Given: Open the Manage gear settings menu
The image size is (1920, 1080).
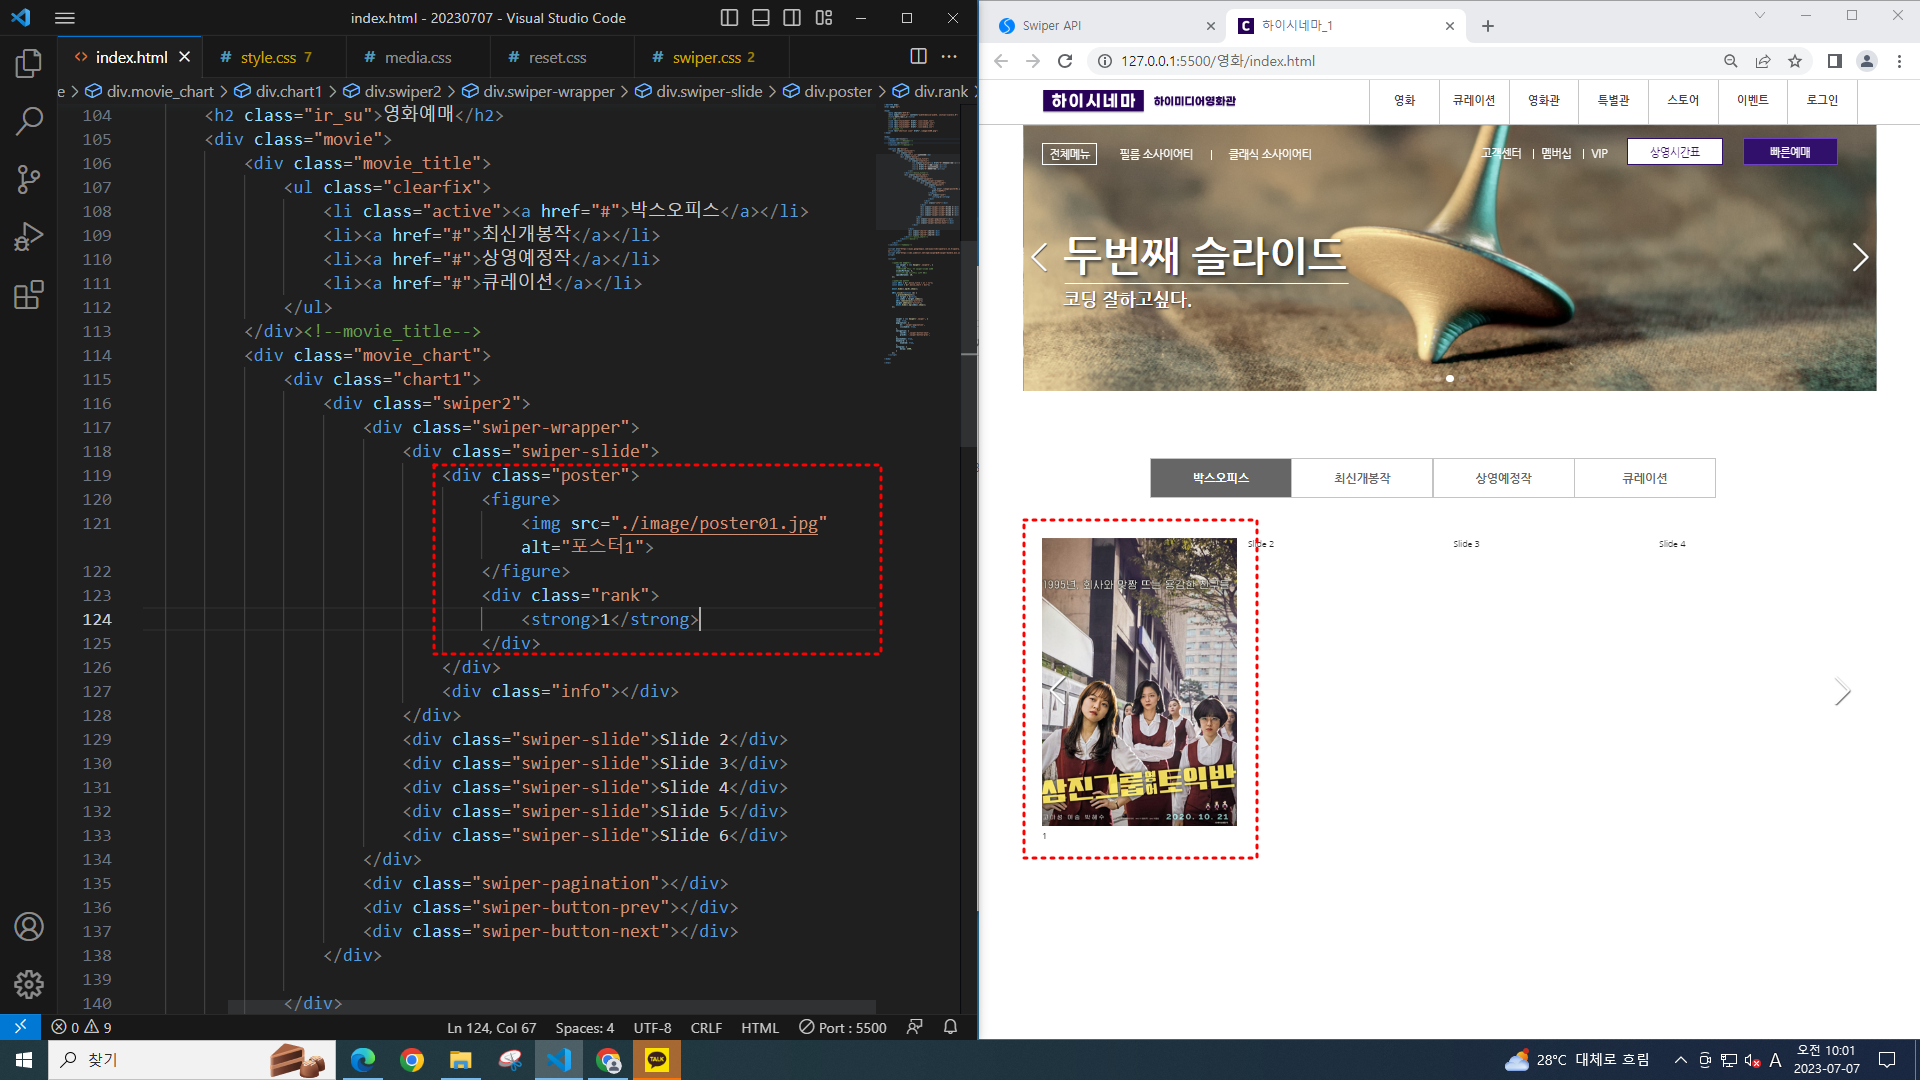Looking at the screenshot, I should [x=29, y=984].
